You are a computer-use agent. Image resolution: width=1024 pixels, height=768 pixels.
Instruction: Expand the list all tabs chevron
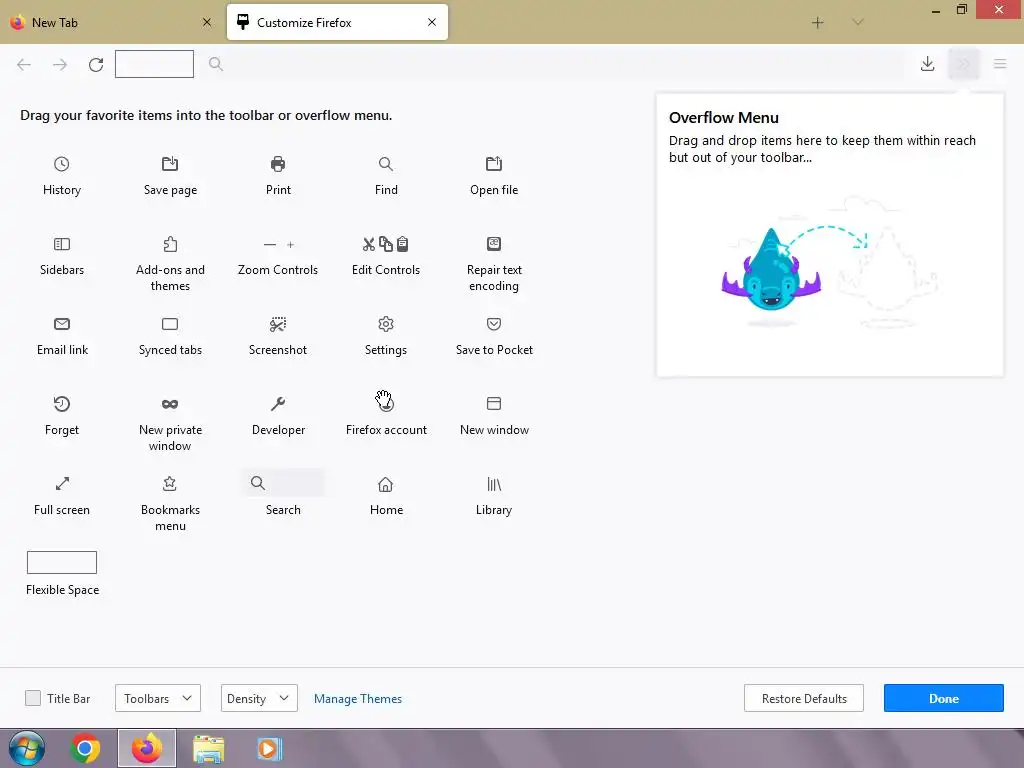pyautogui.click(x=858, y=23)
